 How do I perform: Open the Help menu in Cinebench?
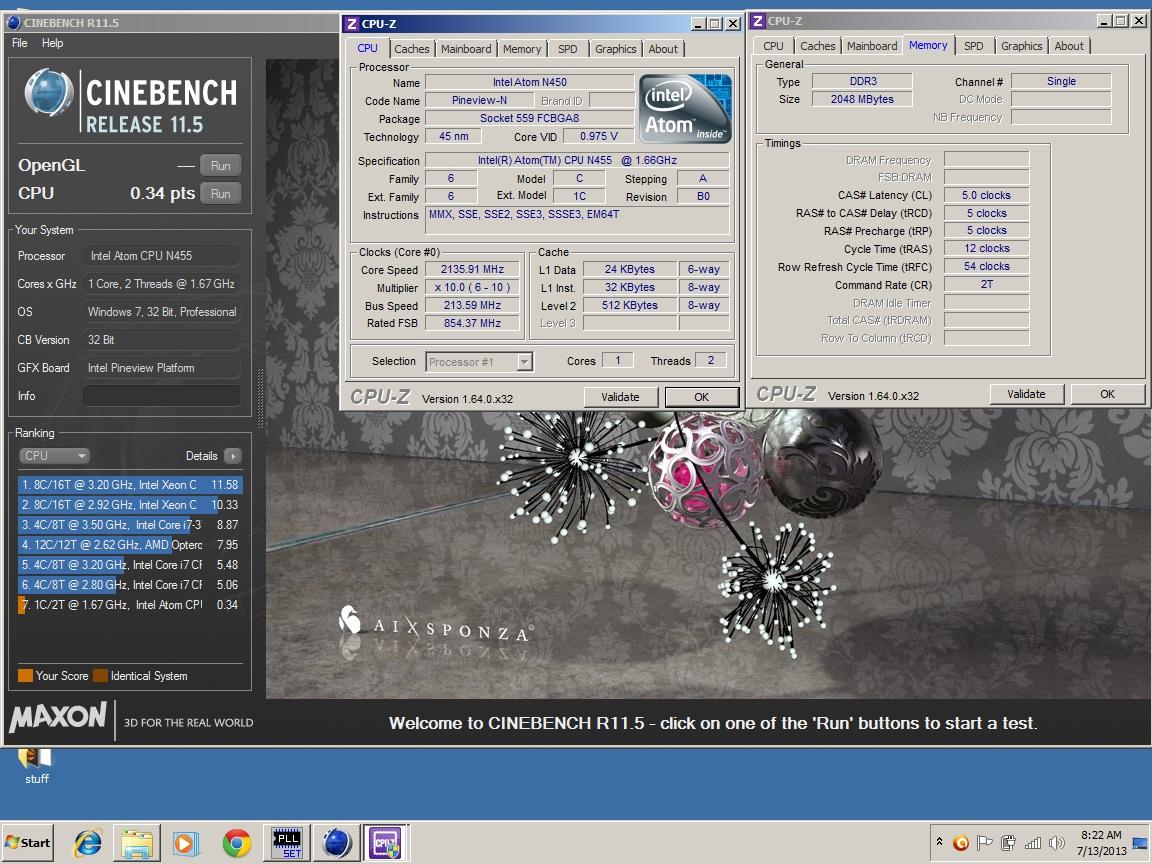pos(52,43)
